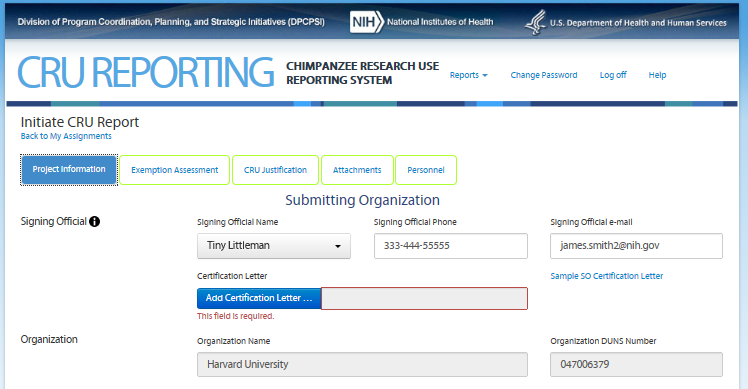Click Log off in the header
The width and height of the screenshot is (748, 389).
tap(613, 75)
